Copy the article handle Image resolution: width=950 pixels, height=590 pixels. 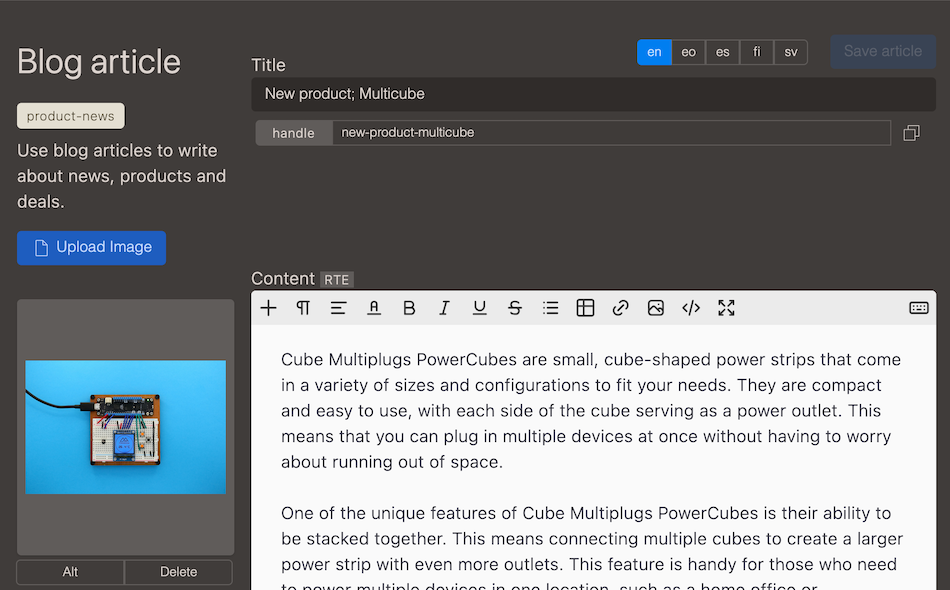[911, 133]
